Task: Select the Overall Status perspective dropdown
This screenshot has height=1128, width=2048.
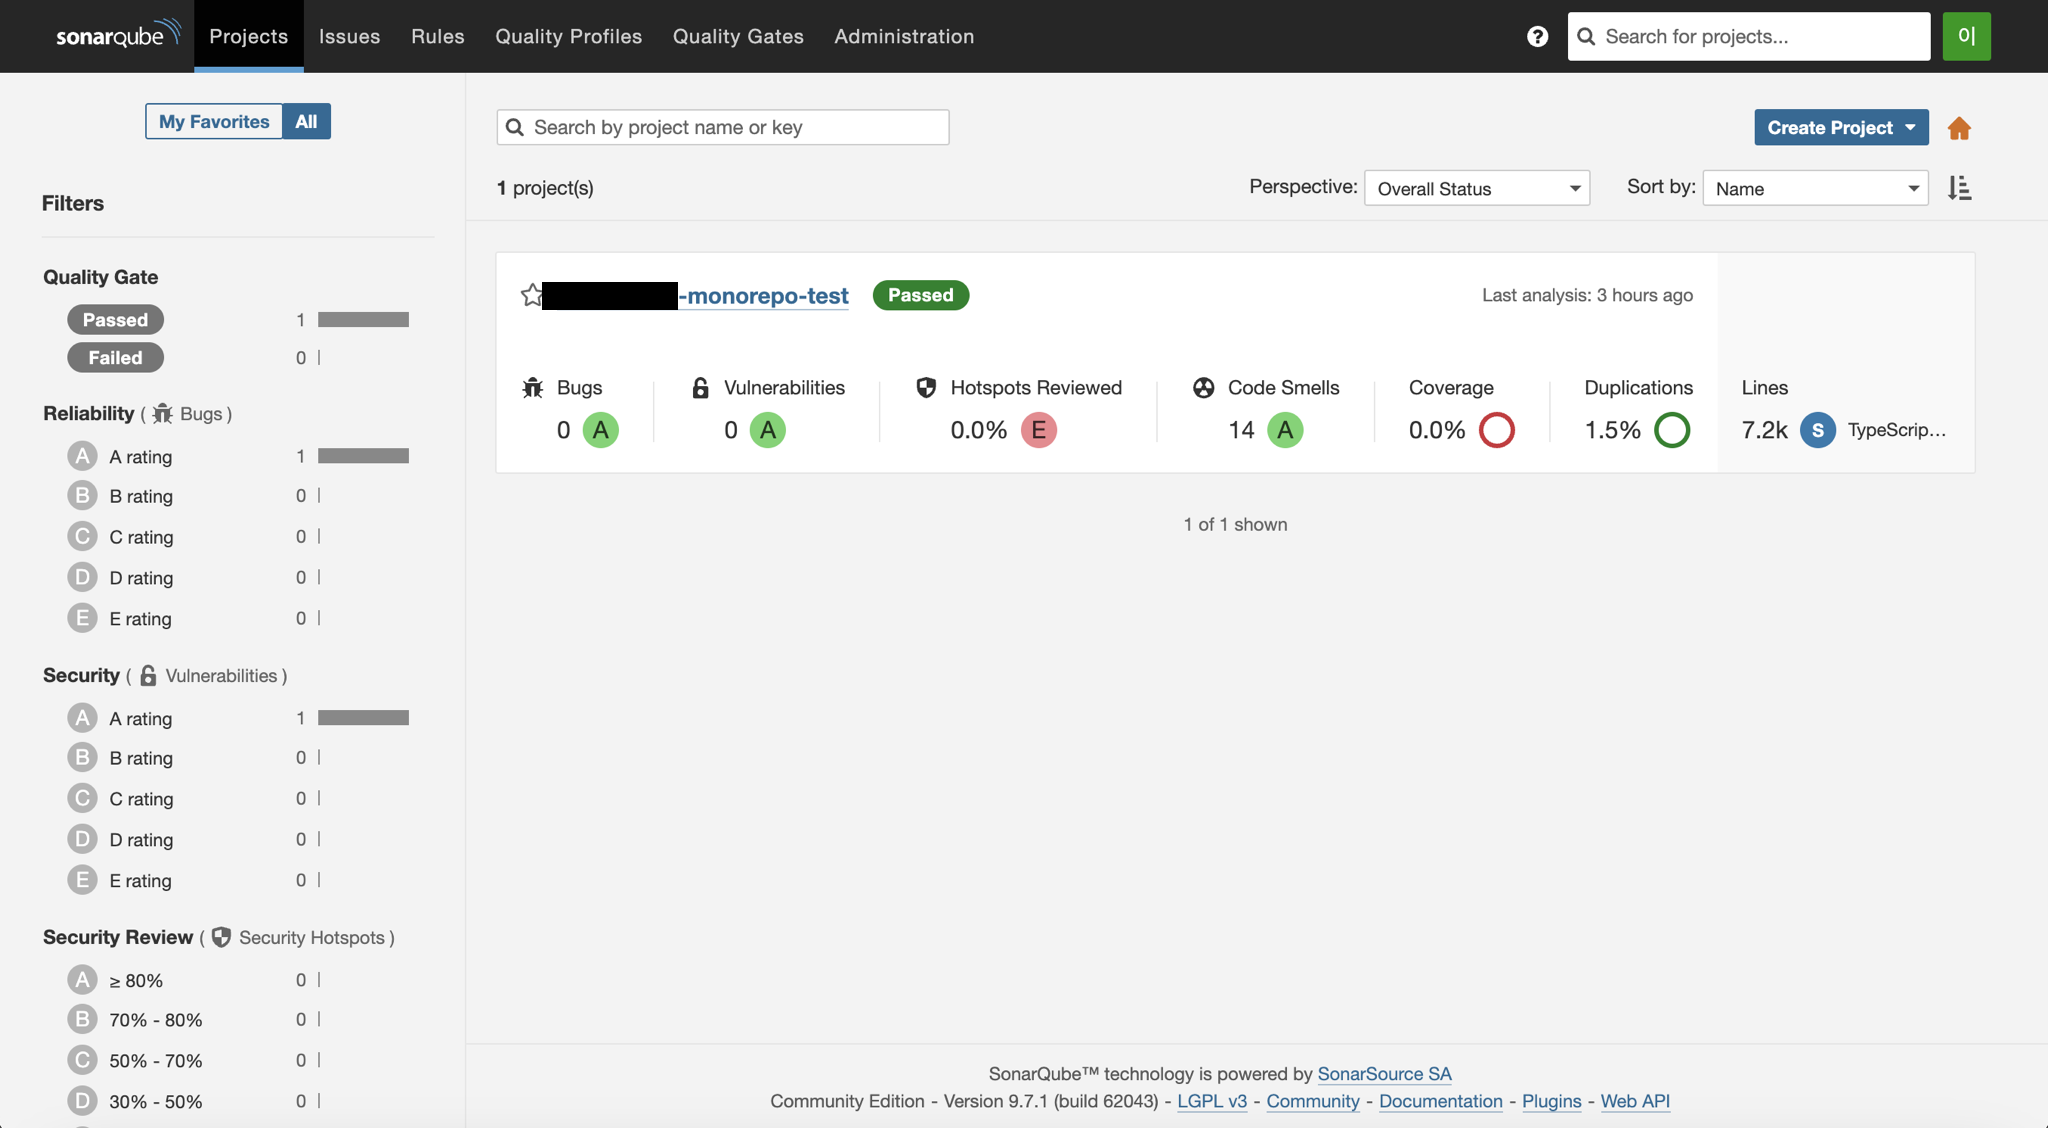Action: pyautogui.click(x=1476, y=188)
